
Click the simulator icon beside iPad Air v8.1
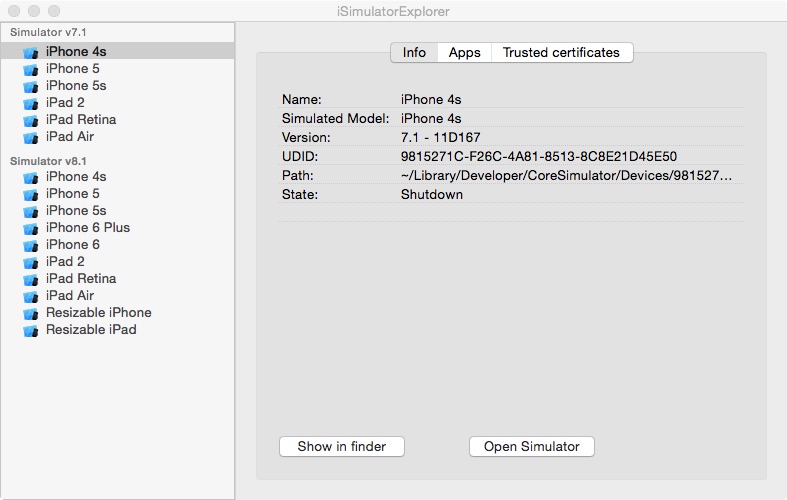31,297
